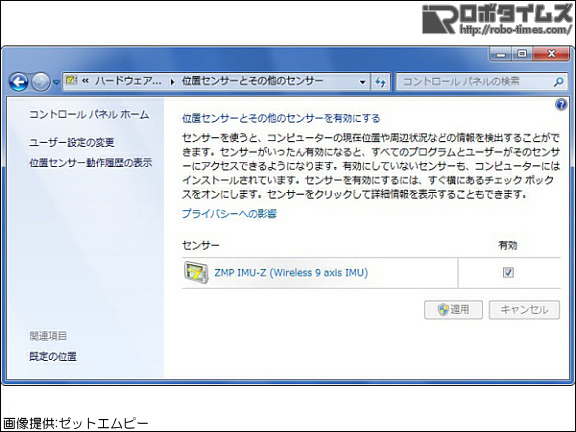Click the Control Panel icon in address bar

pos(71,80)
